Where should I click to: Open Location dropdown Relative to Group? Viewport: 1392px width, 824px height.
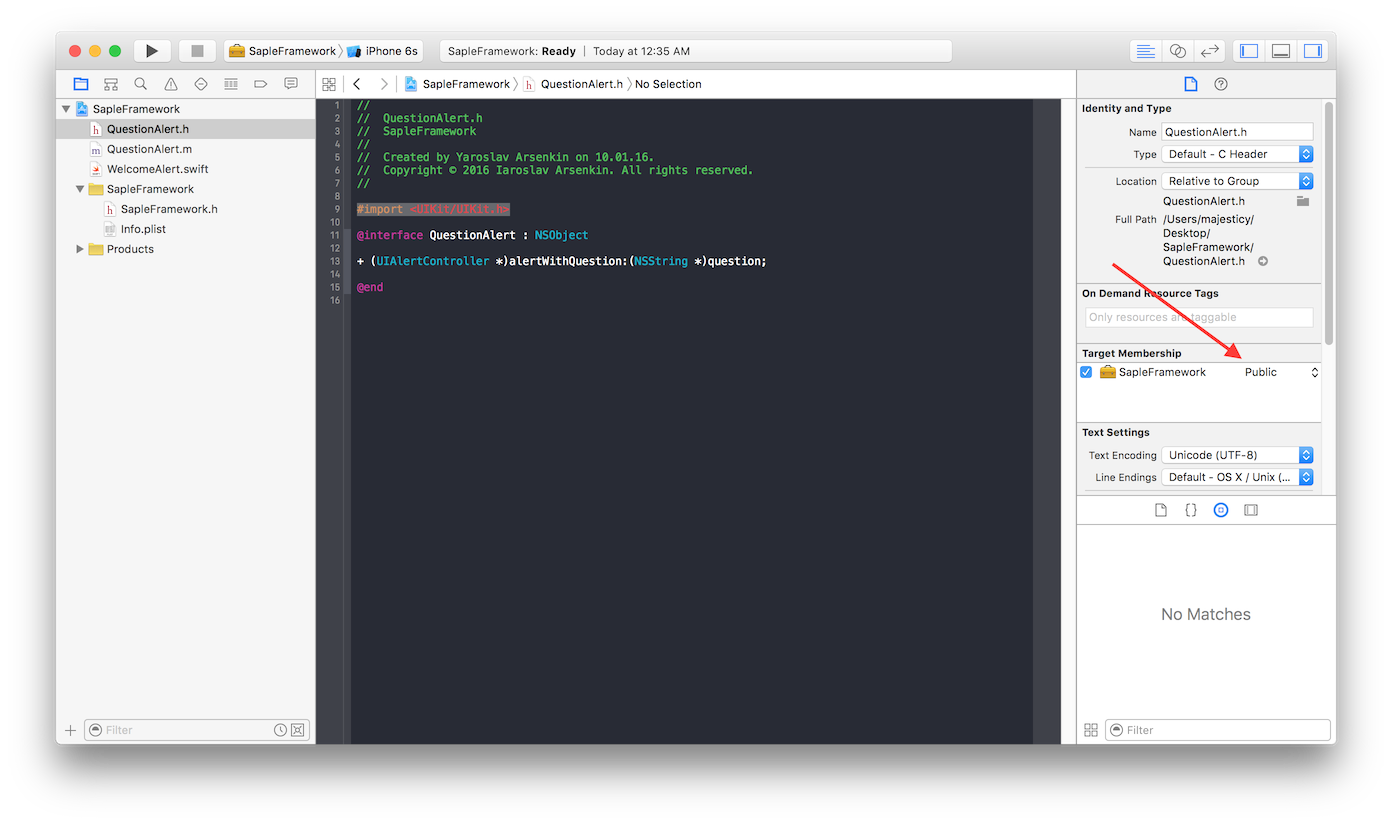(x=1237, y=181)
